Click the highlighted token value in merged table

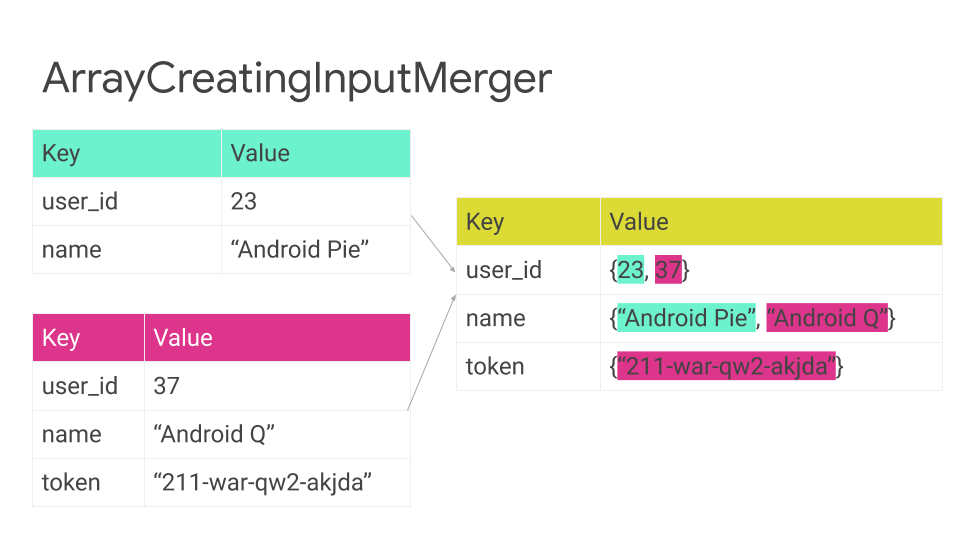726,367
